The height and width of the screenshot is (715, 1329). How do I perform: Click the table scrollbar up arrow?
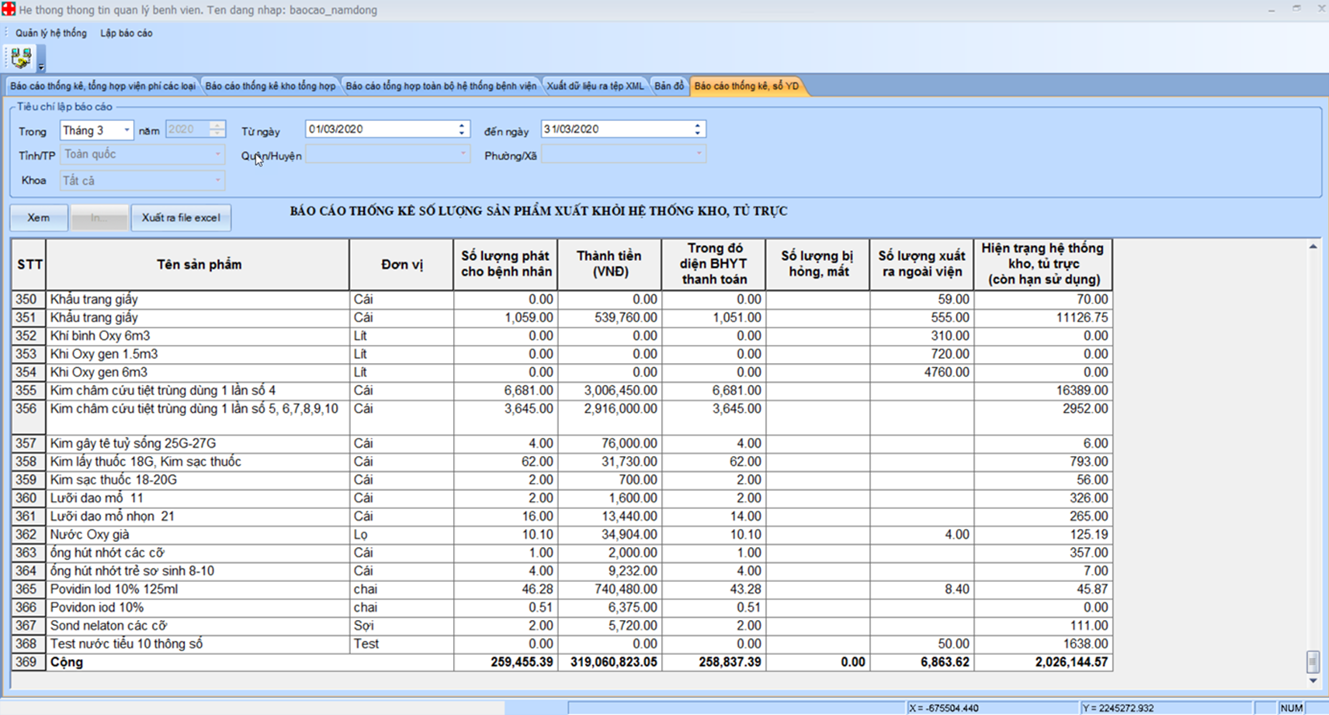(x=1313, y=247)
